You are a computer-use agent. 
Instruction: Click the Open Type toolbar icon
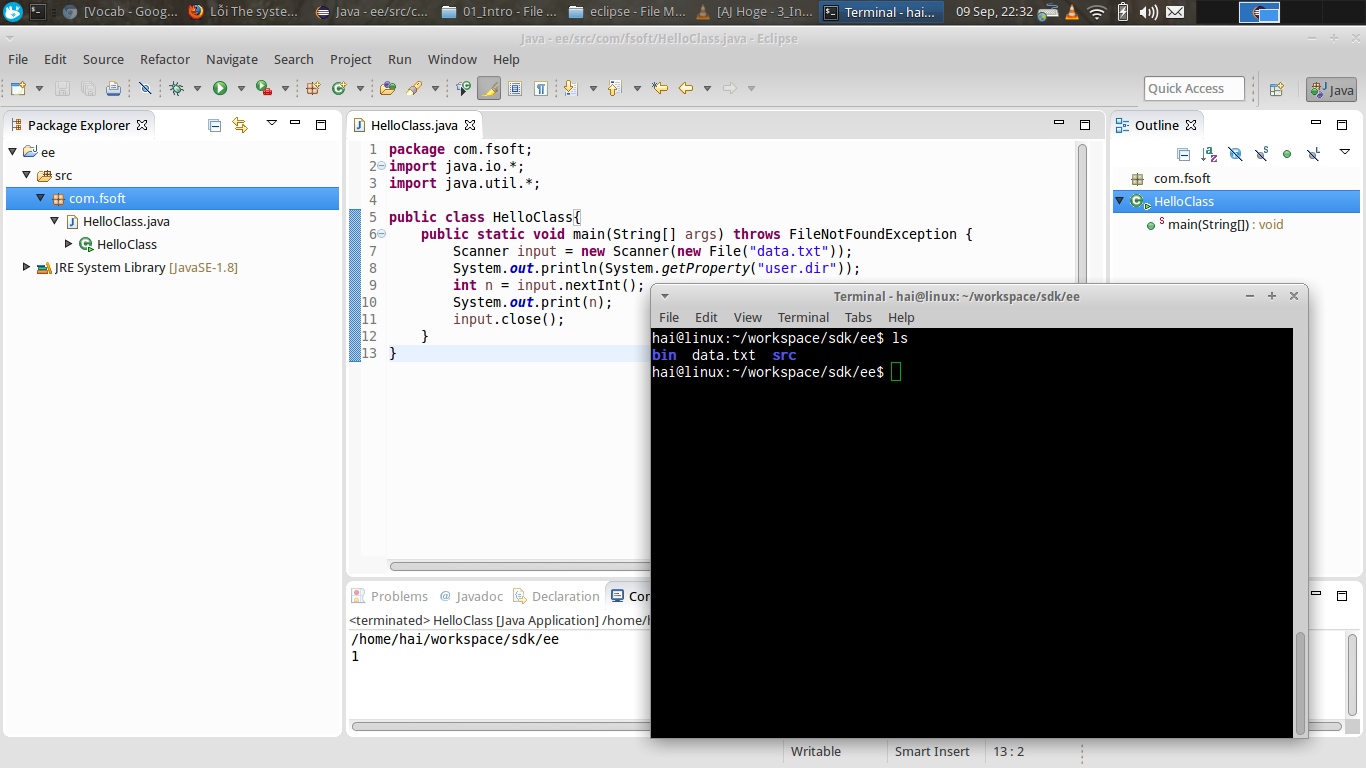[388, 89]
